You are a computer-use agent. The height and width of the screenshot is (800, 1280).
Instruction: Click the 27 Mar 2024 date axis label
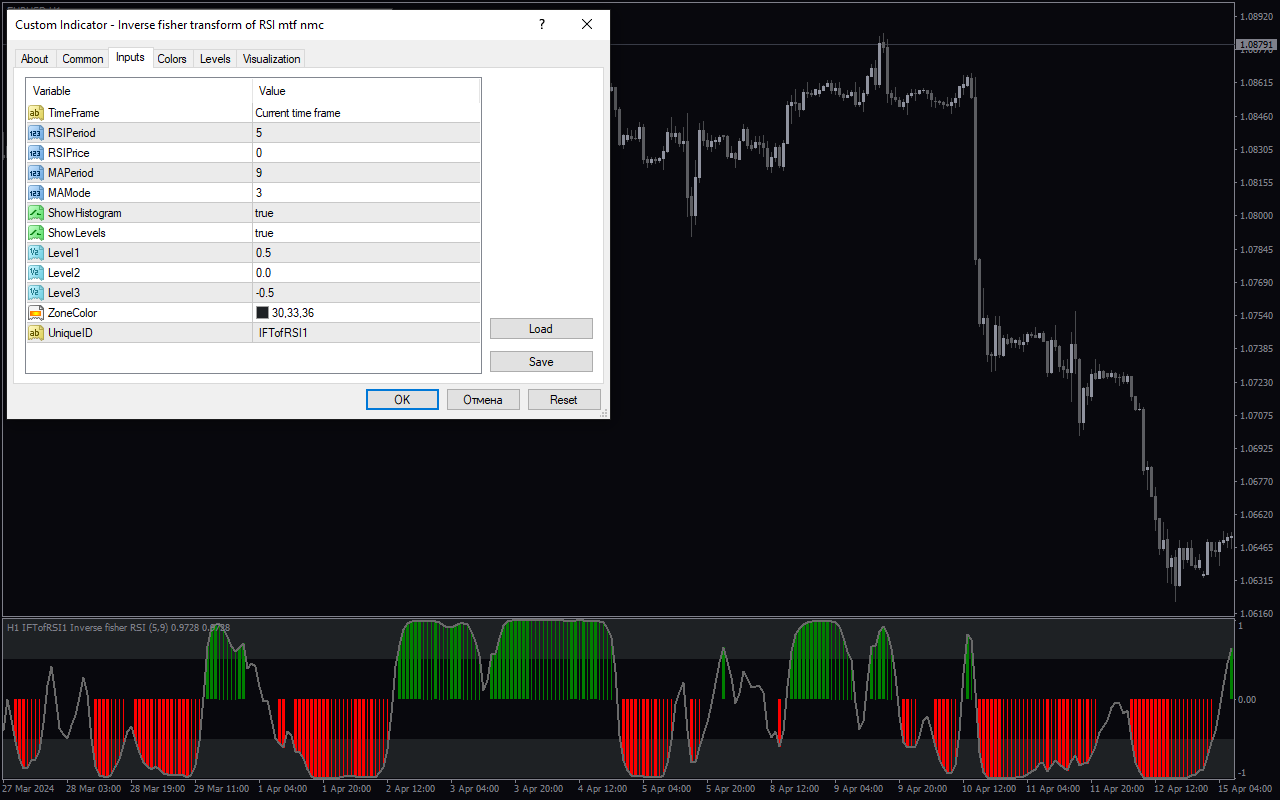[27, 788]
